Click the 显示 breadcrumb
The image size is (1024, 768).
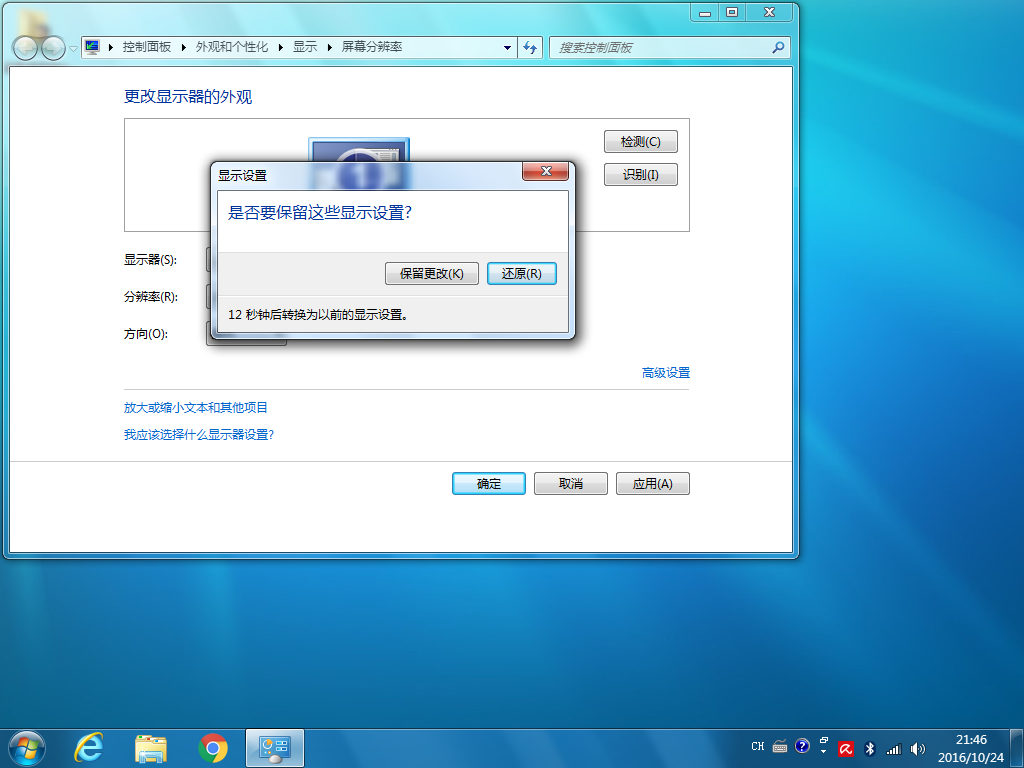305,47
